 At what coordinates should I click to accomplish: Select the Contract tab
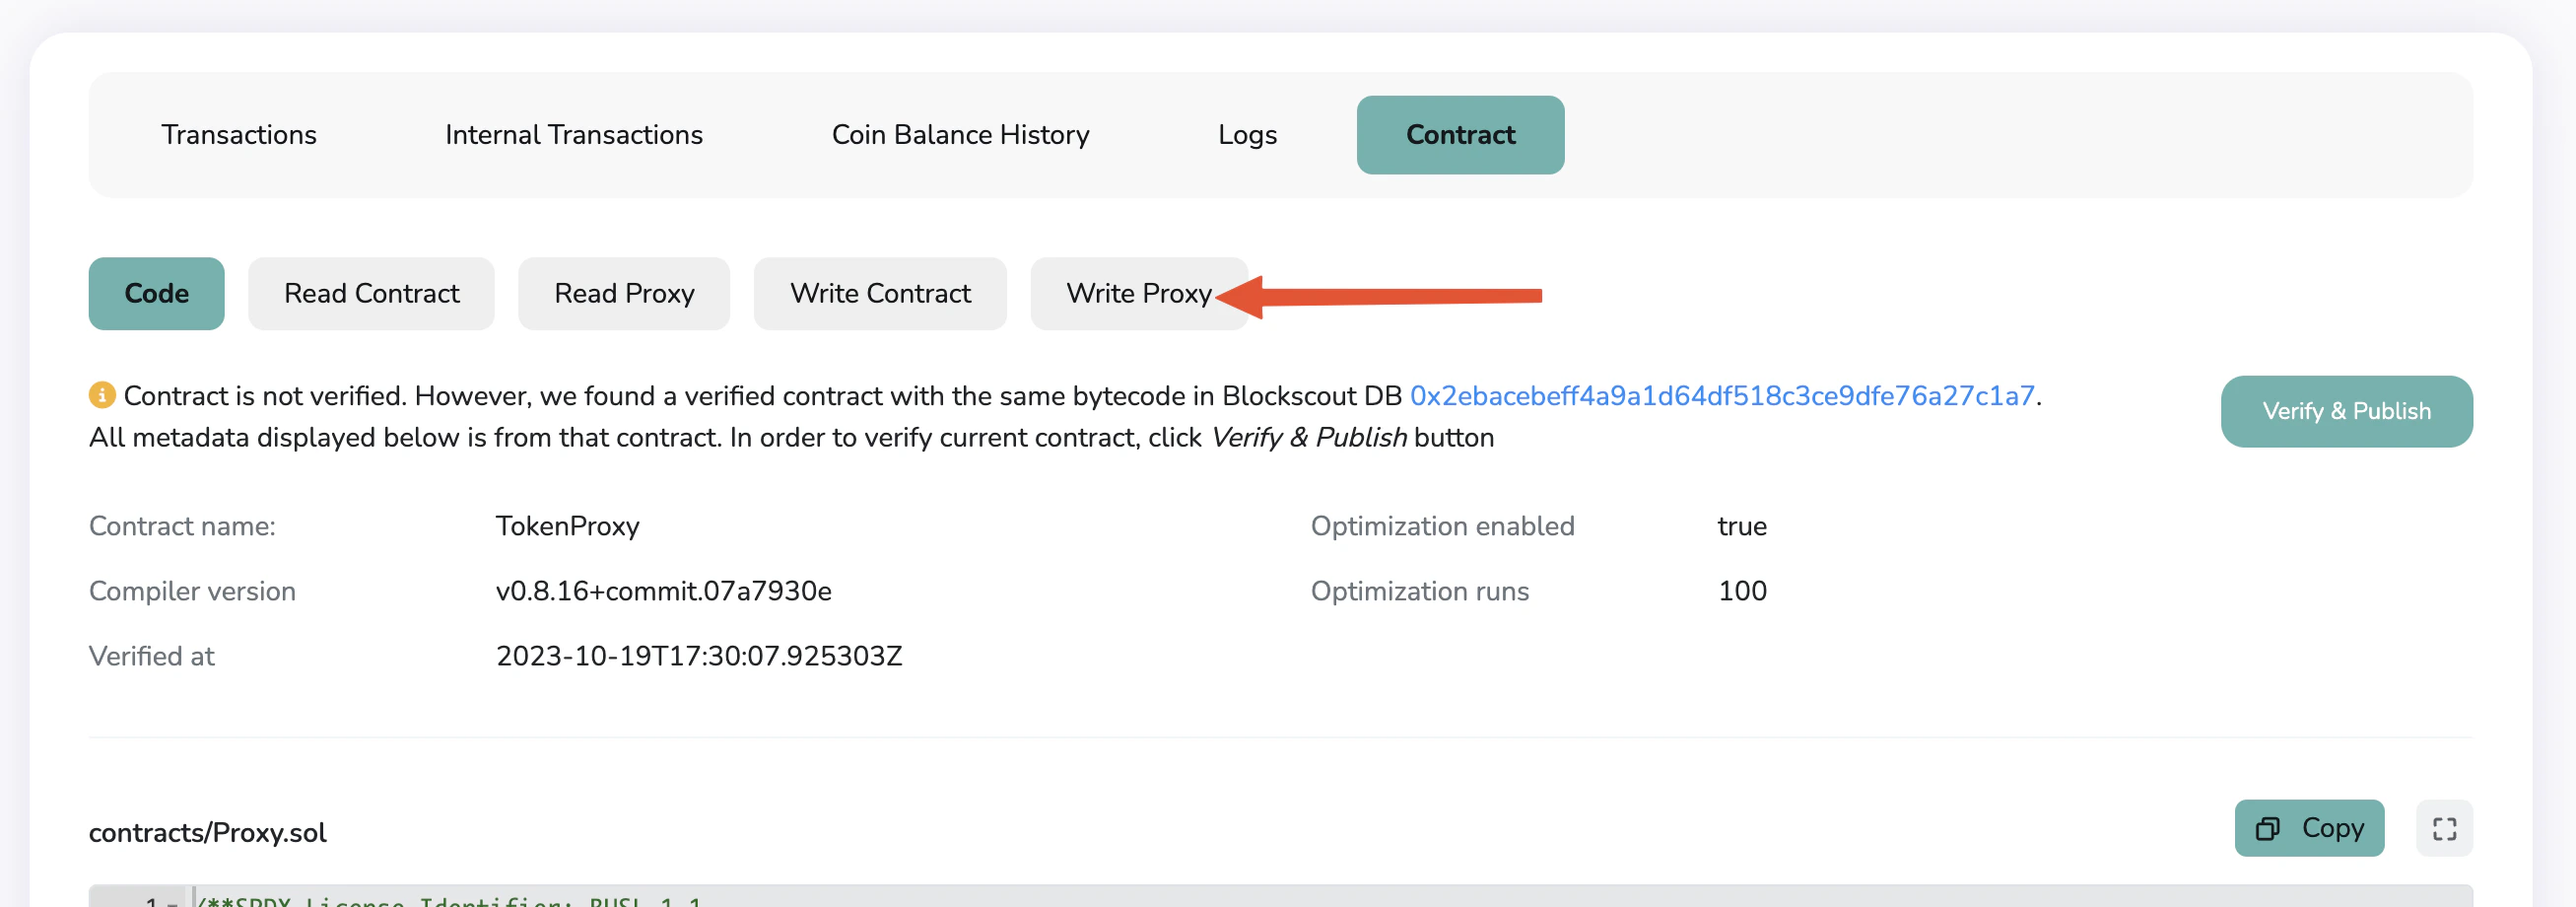point(1459,134)
